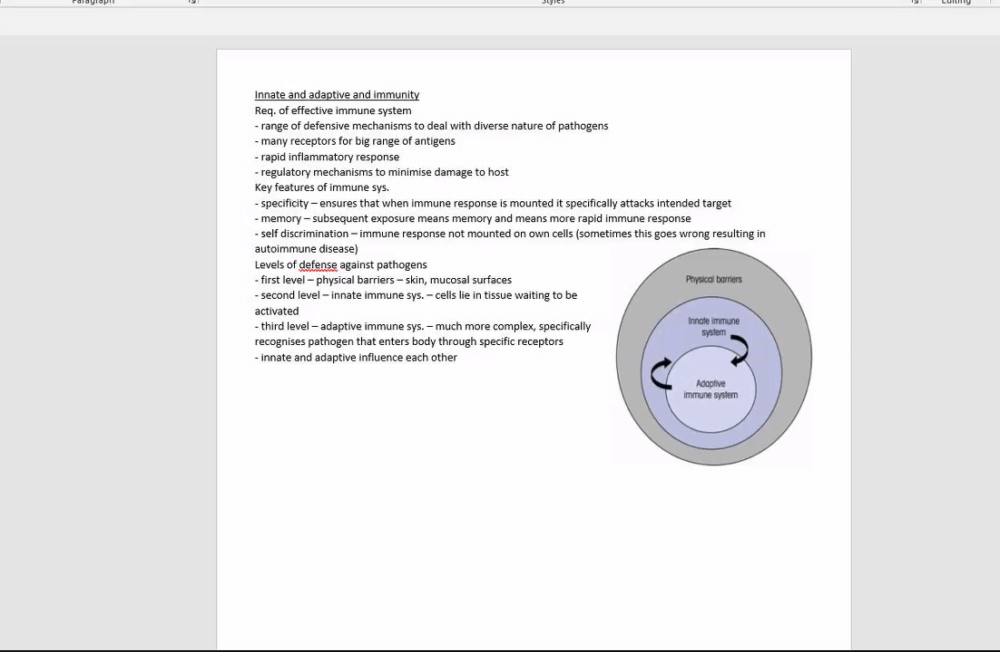1000x652 pixels.
Task: Click the right curved arrow in diagram
Action: [739, 351]
